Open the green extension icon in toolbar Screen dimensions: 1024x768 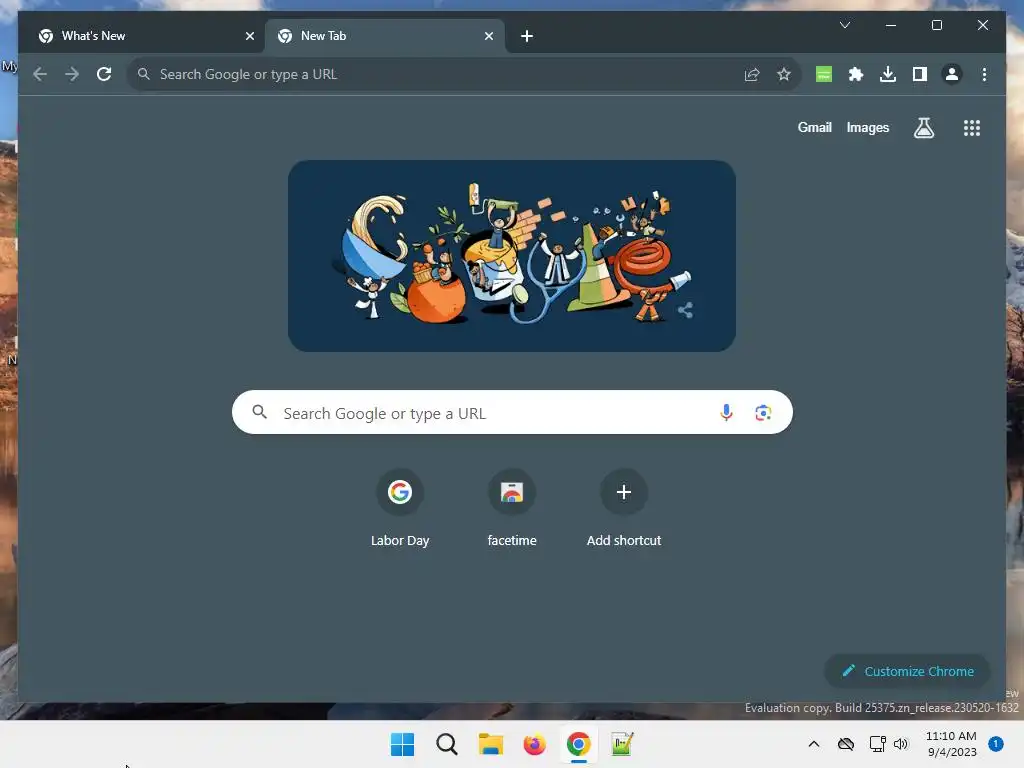point(824,74)
